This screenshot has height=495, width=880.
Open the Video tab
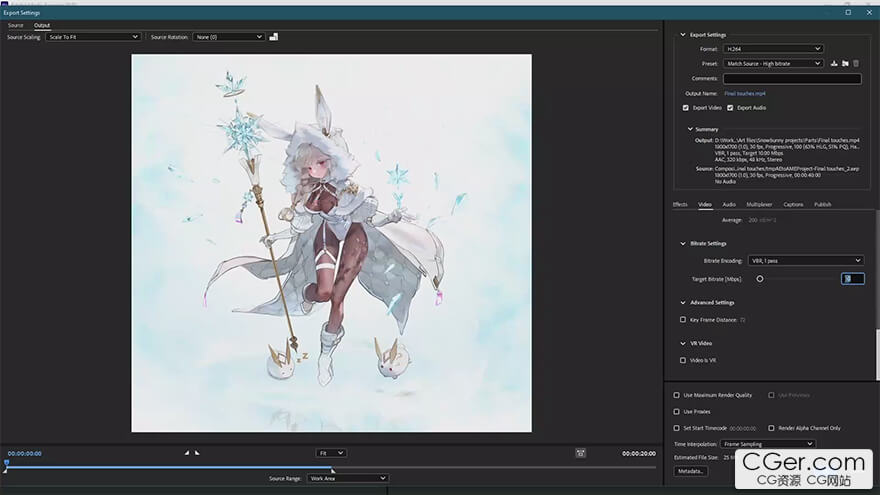tap(705, 204)
